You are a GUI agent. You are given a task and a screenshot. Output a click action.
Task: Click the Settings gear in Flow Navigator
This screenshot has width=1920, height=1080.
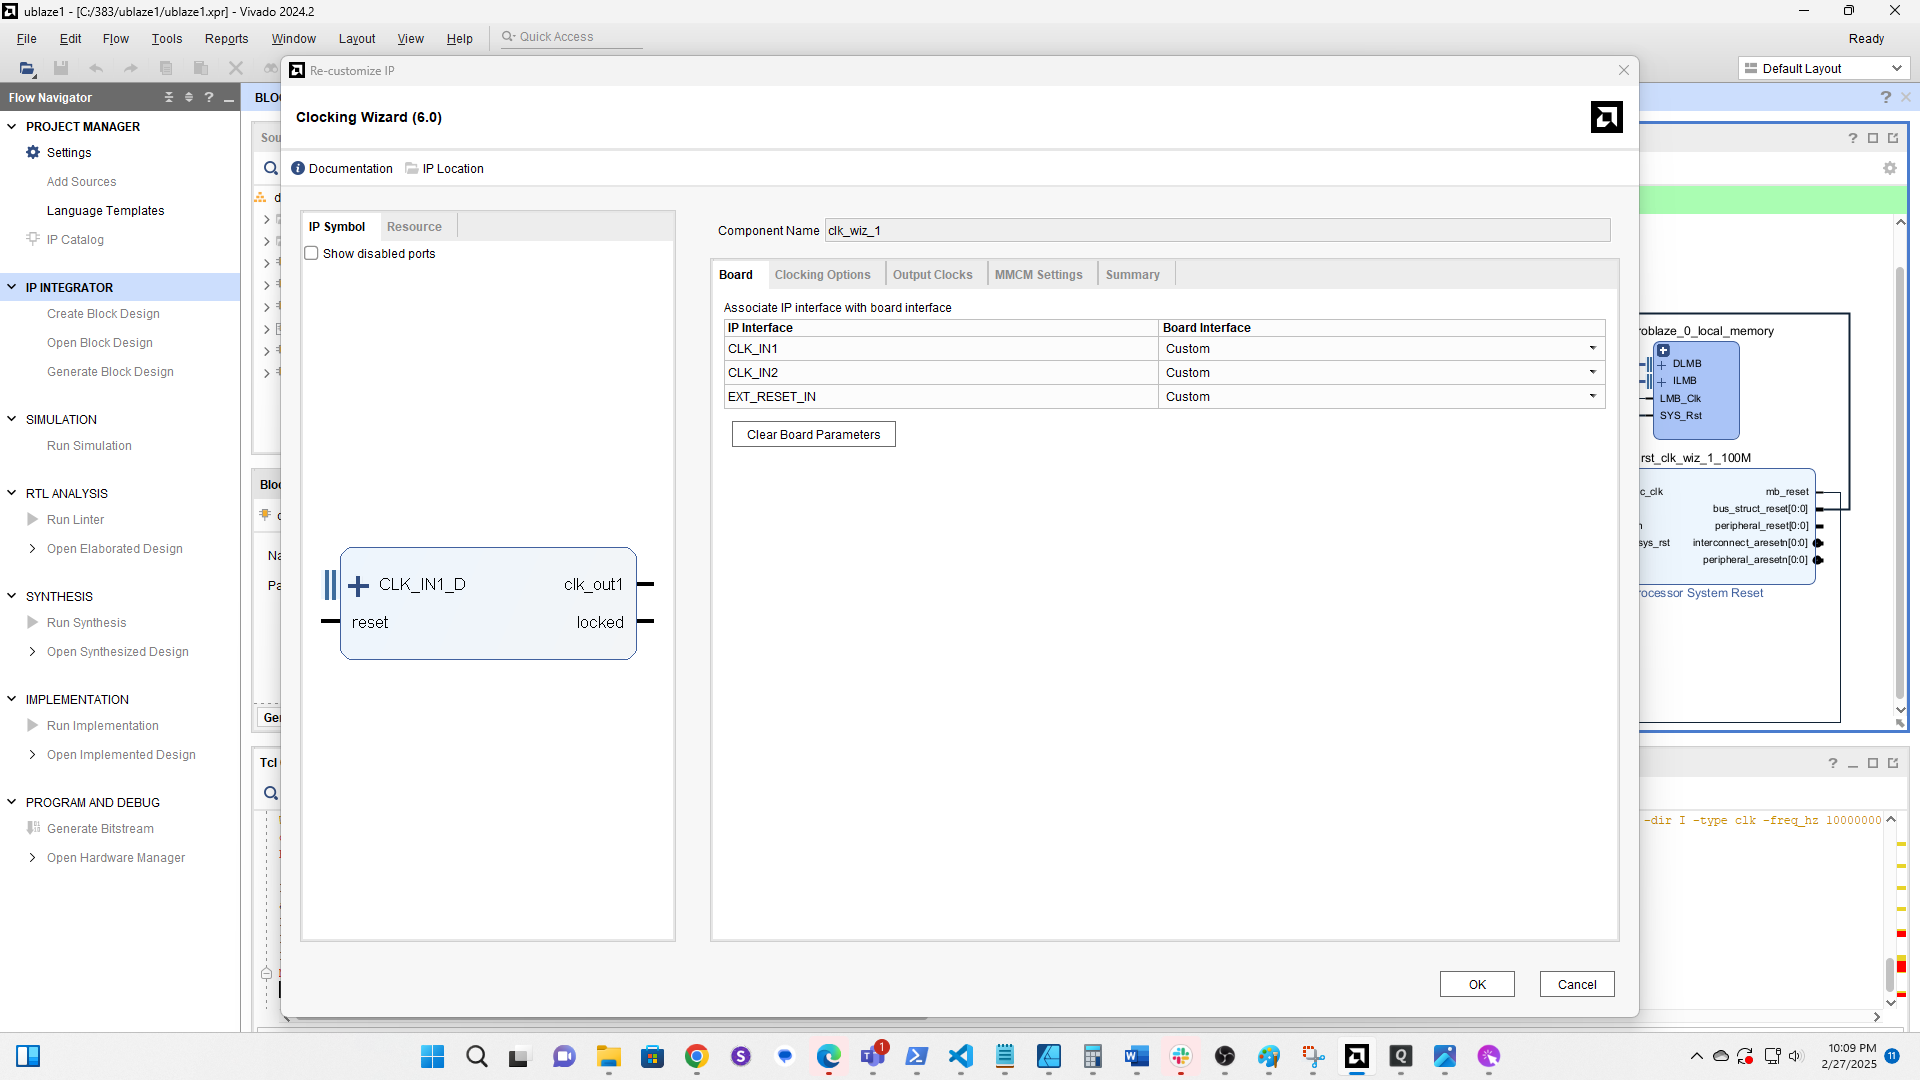point(33,152)
